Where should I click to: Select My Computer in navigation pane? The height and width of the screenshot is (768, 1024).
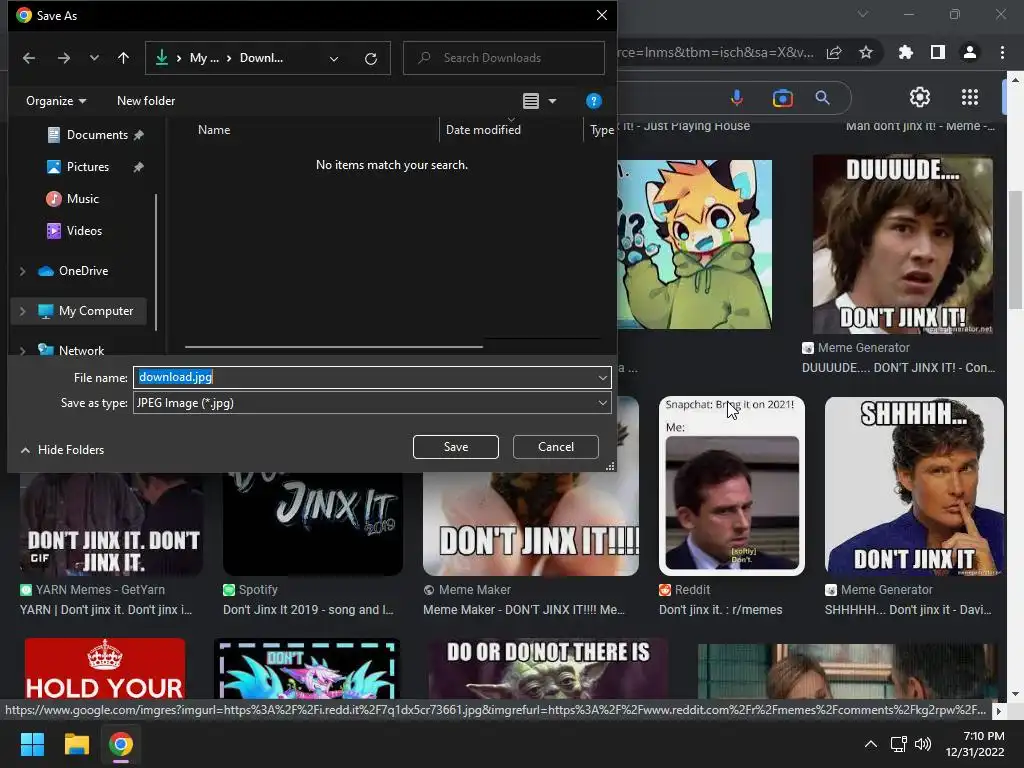95,312
